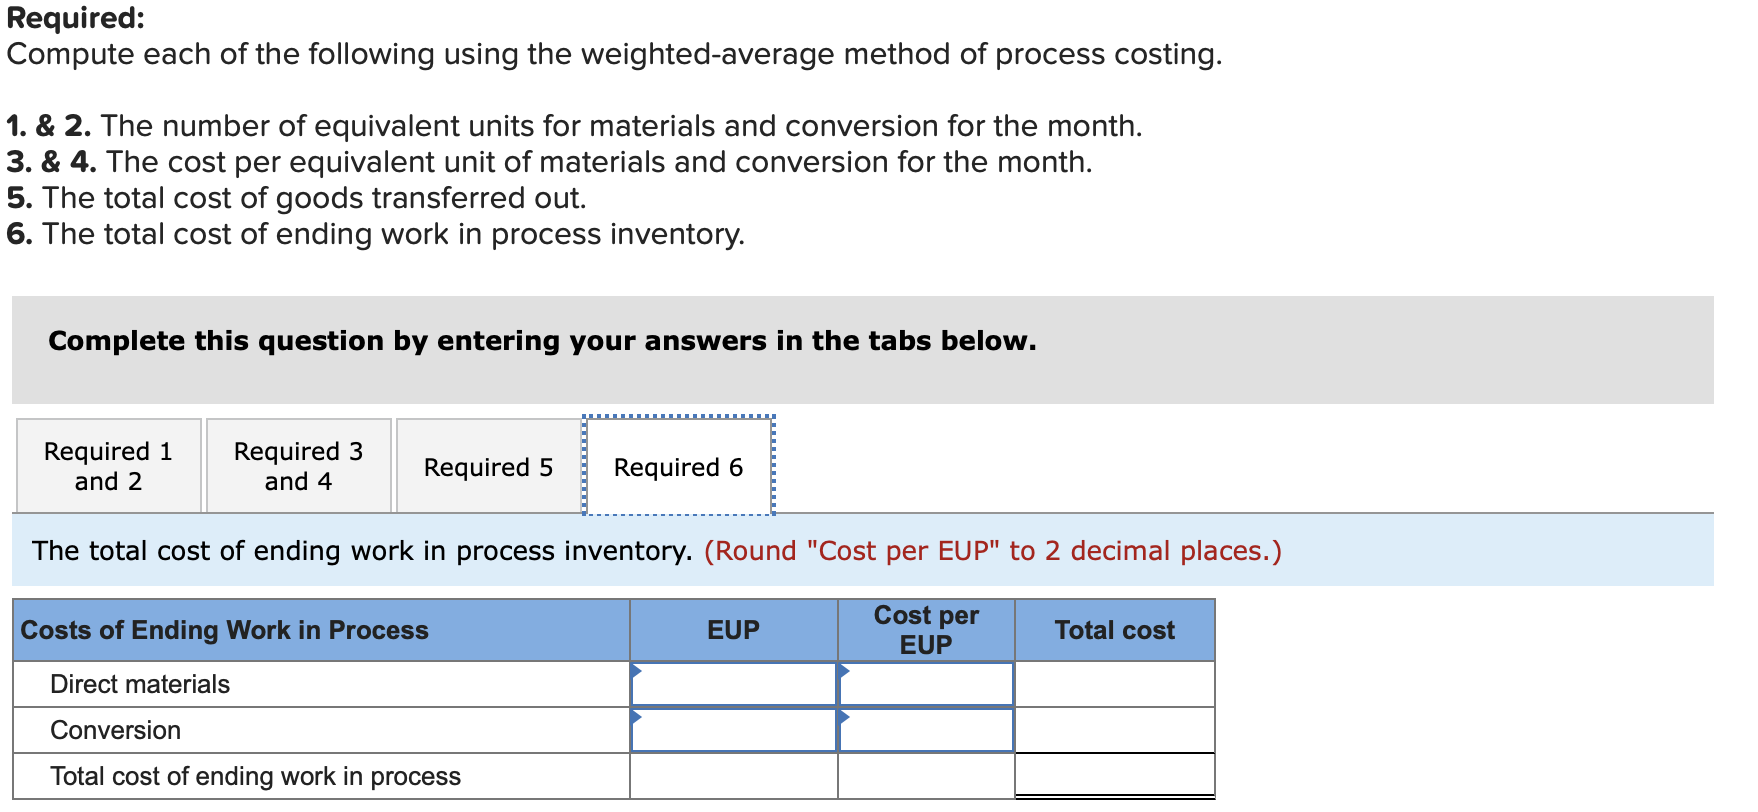Open the Required 3 and 4 tab
This screenshot has width=1758, height=812.
(x=297, y=465)
